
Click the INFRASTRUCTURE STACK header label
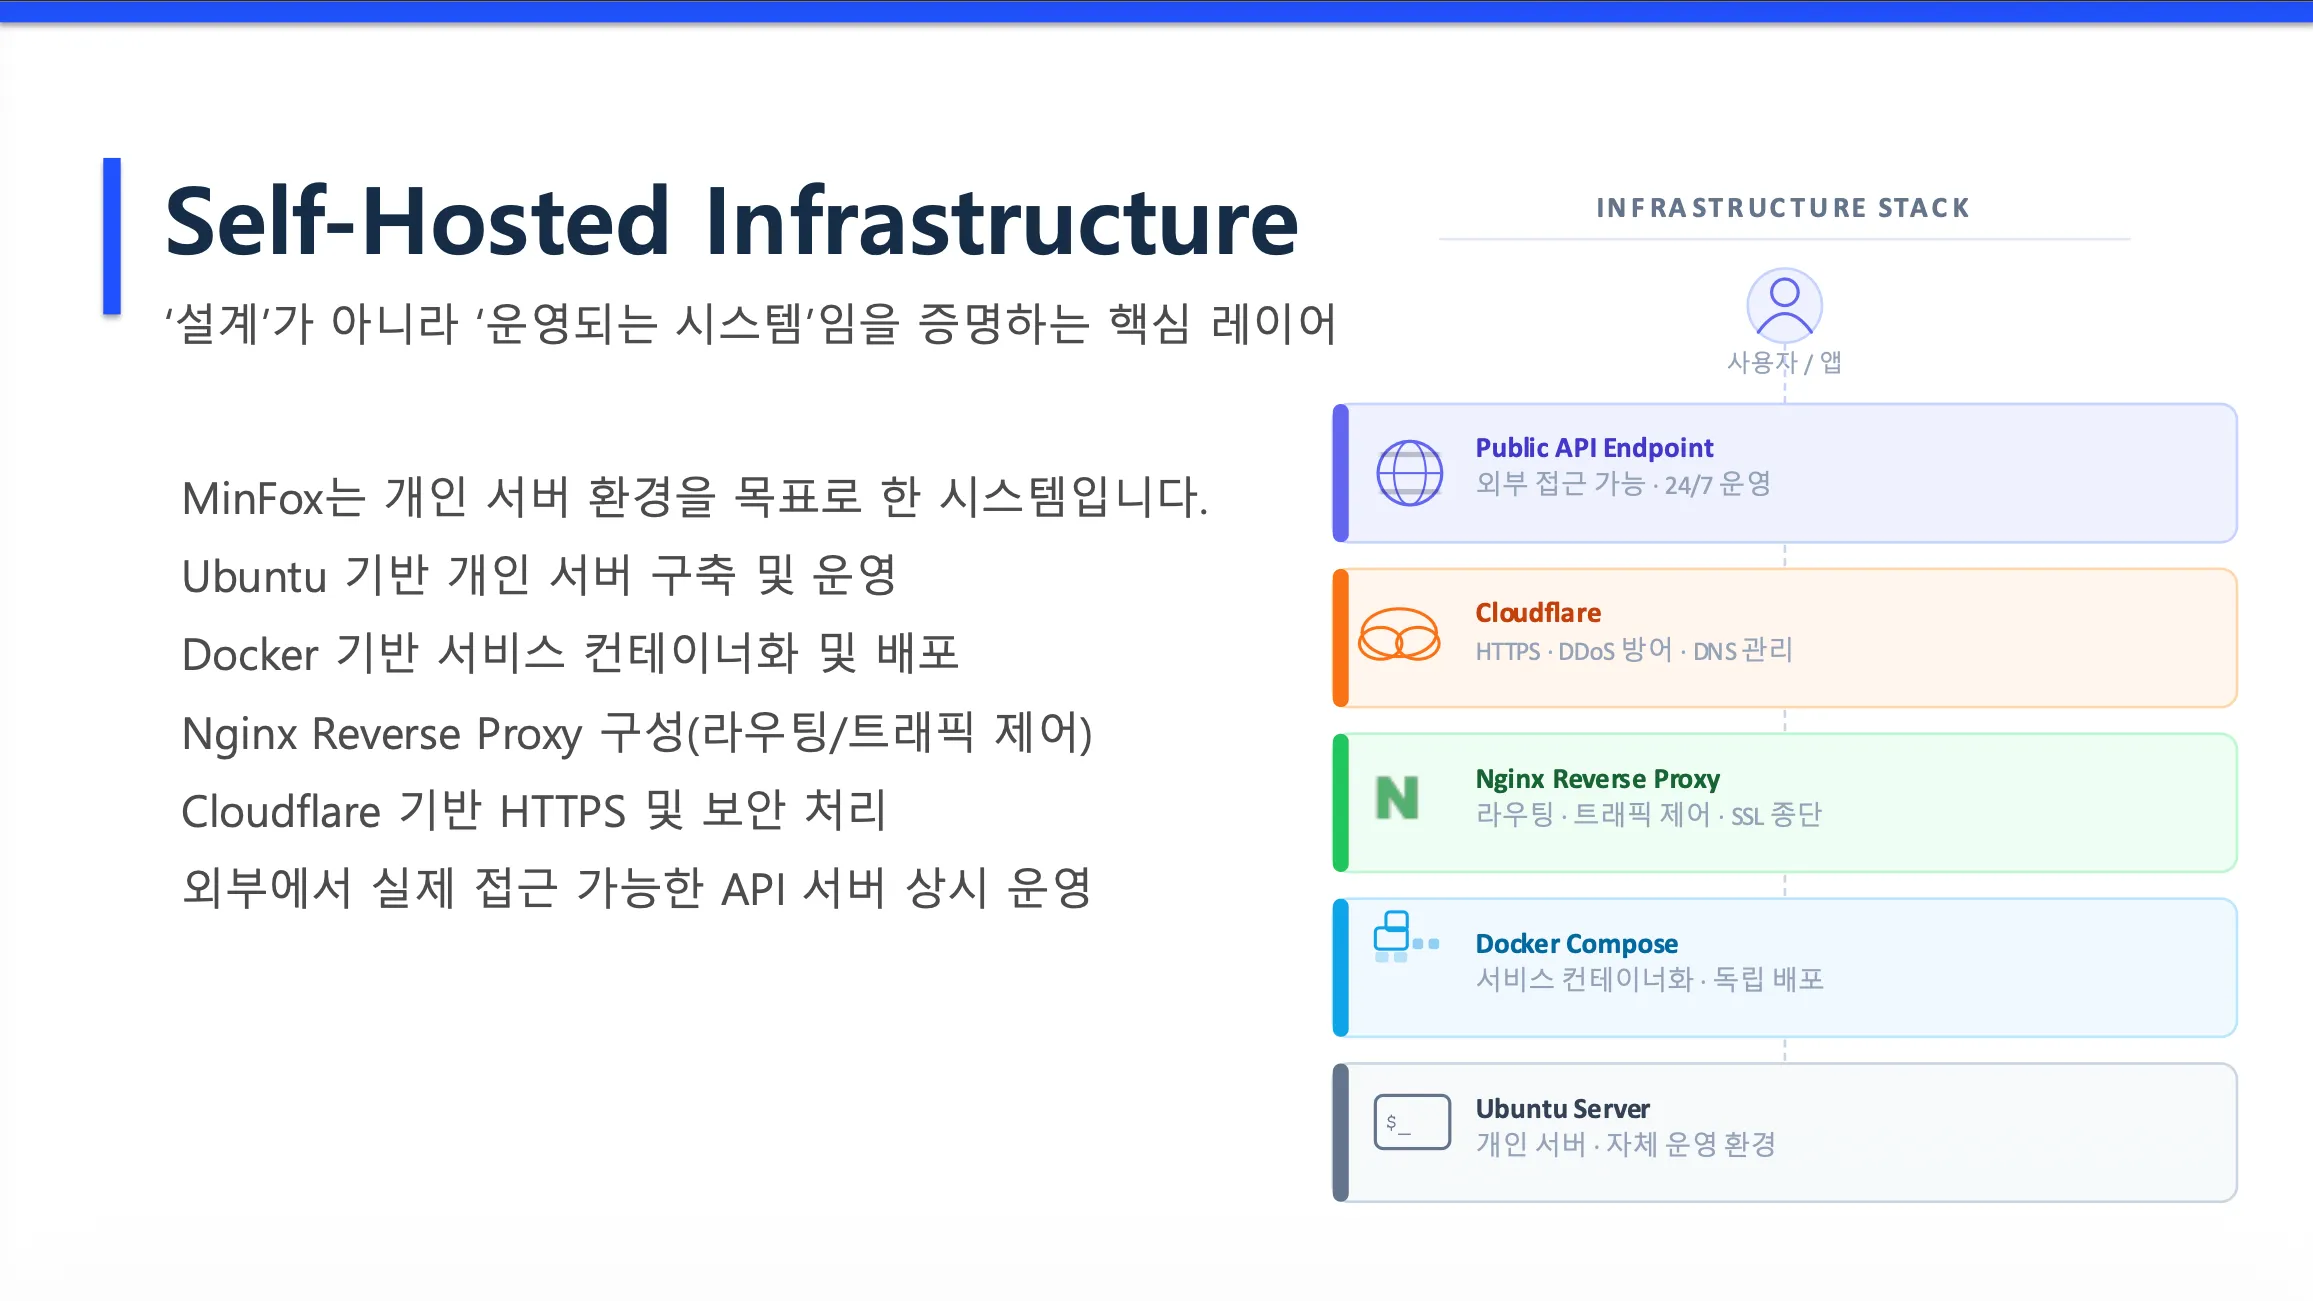tap(1782, 208)
